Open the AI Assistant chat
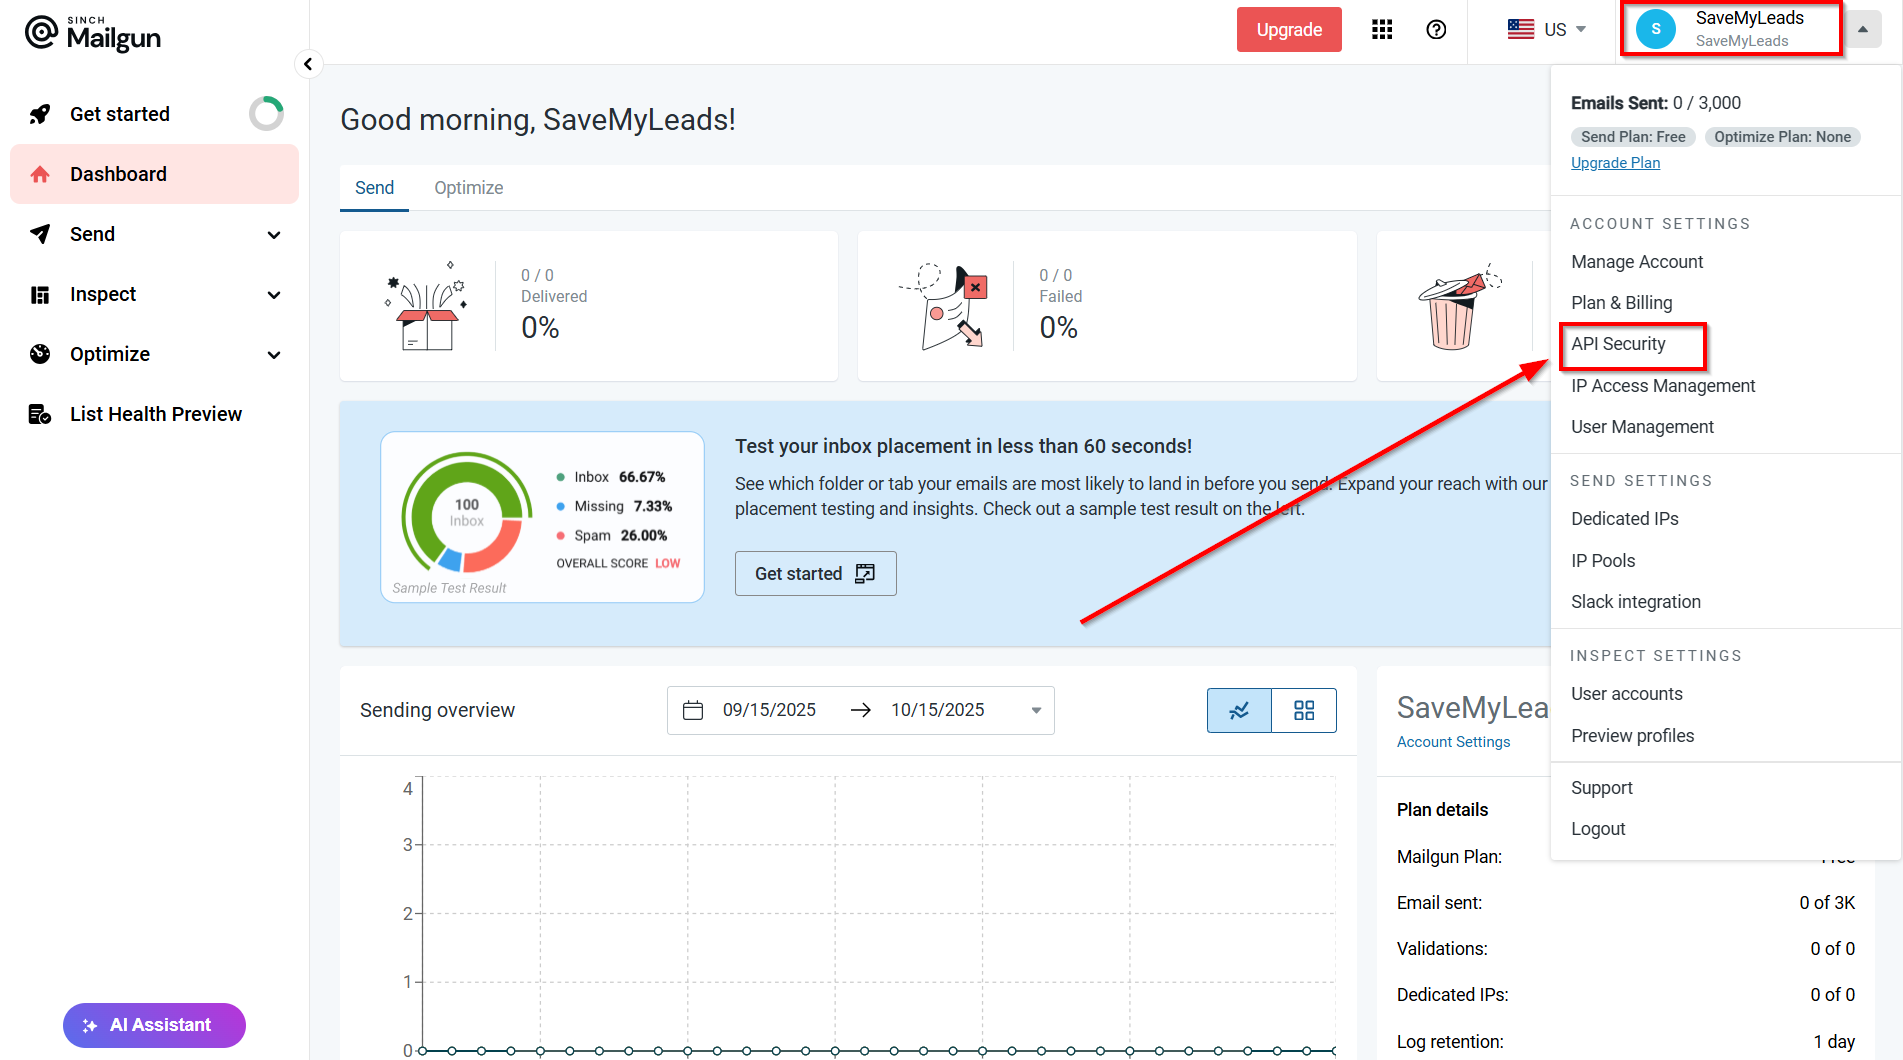Viewport: 1903px width, 1060px height. (x=154, y=1025)
